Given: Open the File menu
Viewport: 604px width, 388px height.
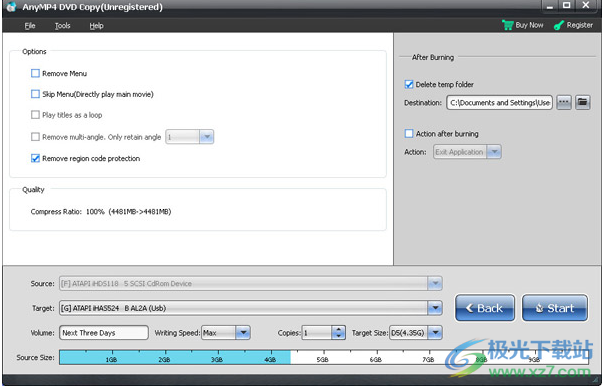Looking at the screenshot, I should point(30,26).
